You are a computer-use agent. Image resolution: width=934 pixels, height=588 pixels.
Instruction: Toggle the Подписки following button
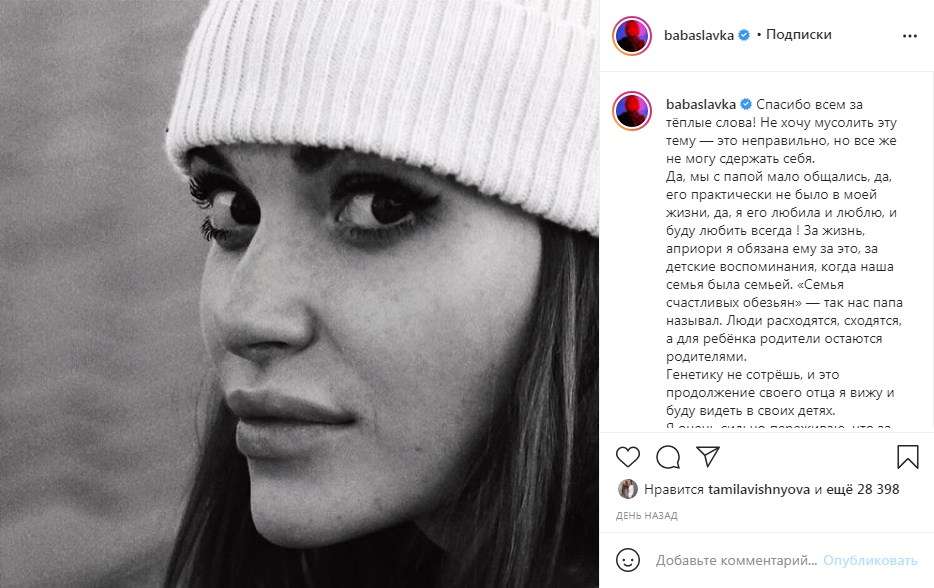pyautogui.click(x=798, y=35)
